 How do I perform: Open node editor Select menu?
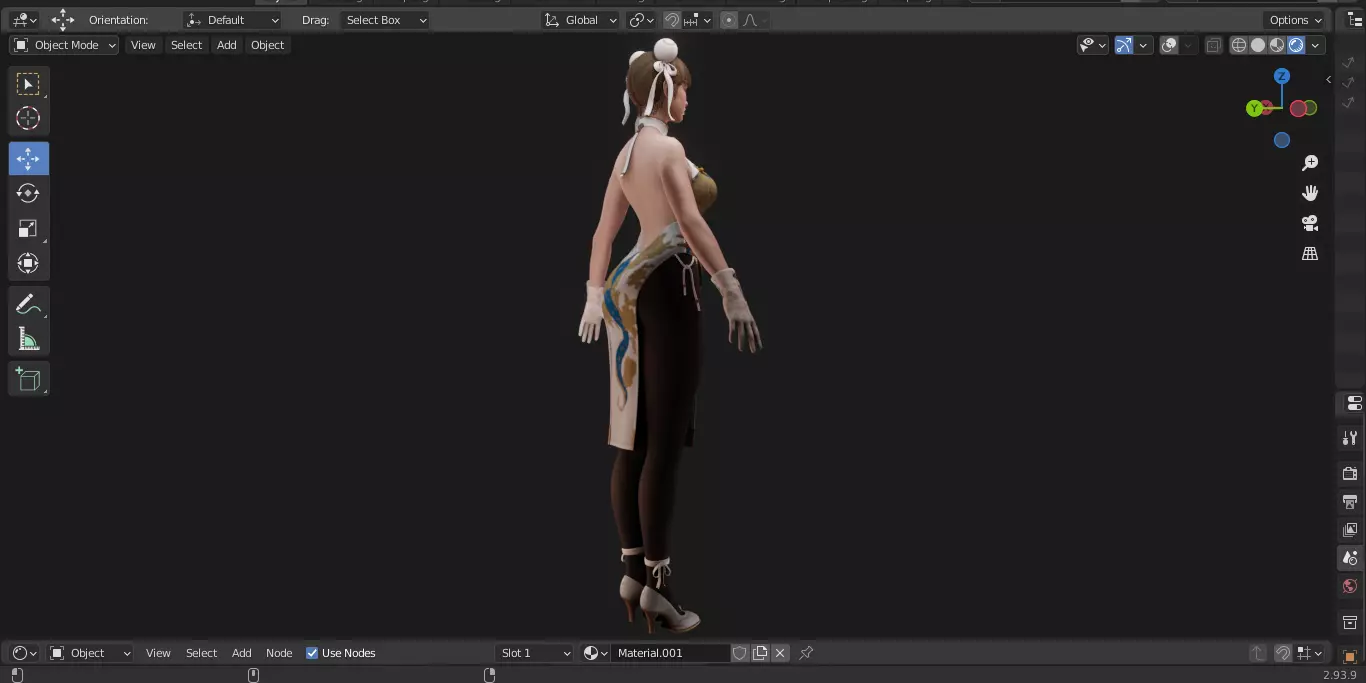click(x=201, y=653)
